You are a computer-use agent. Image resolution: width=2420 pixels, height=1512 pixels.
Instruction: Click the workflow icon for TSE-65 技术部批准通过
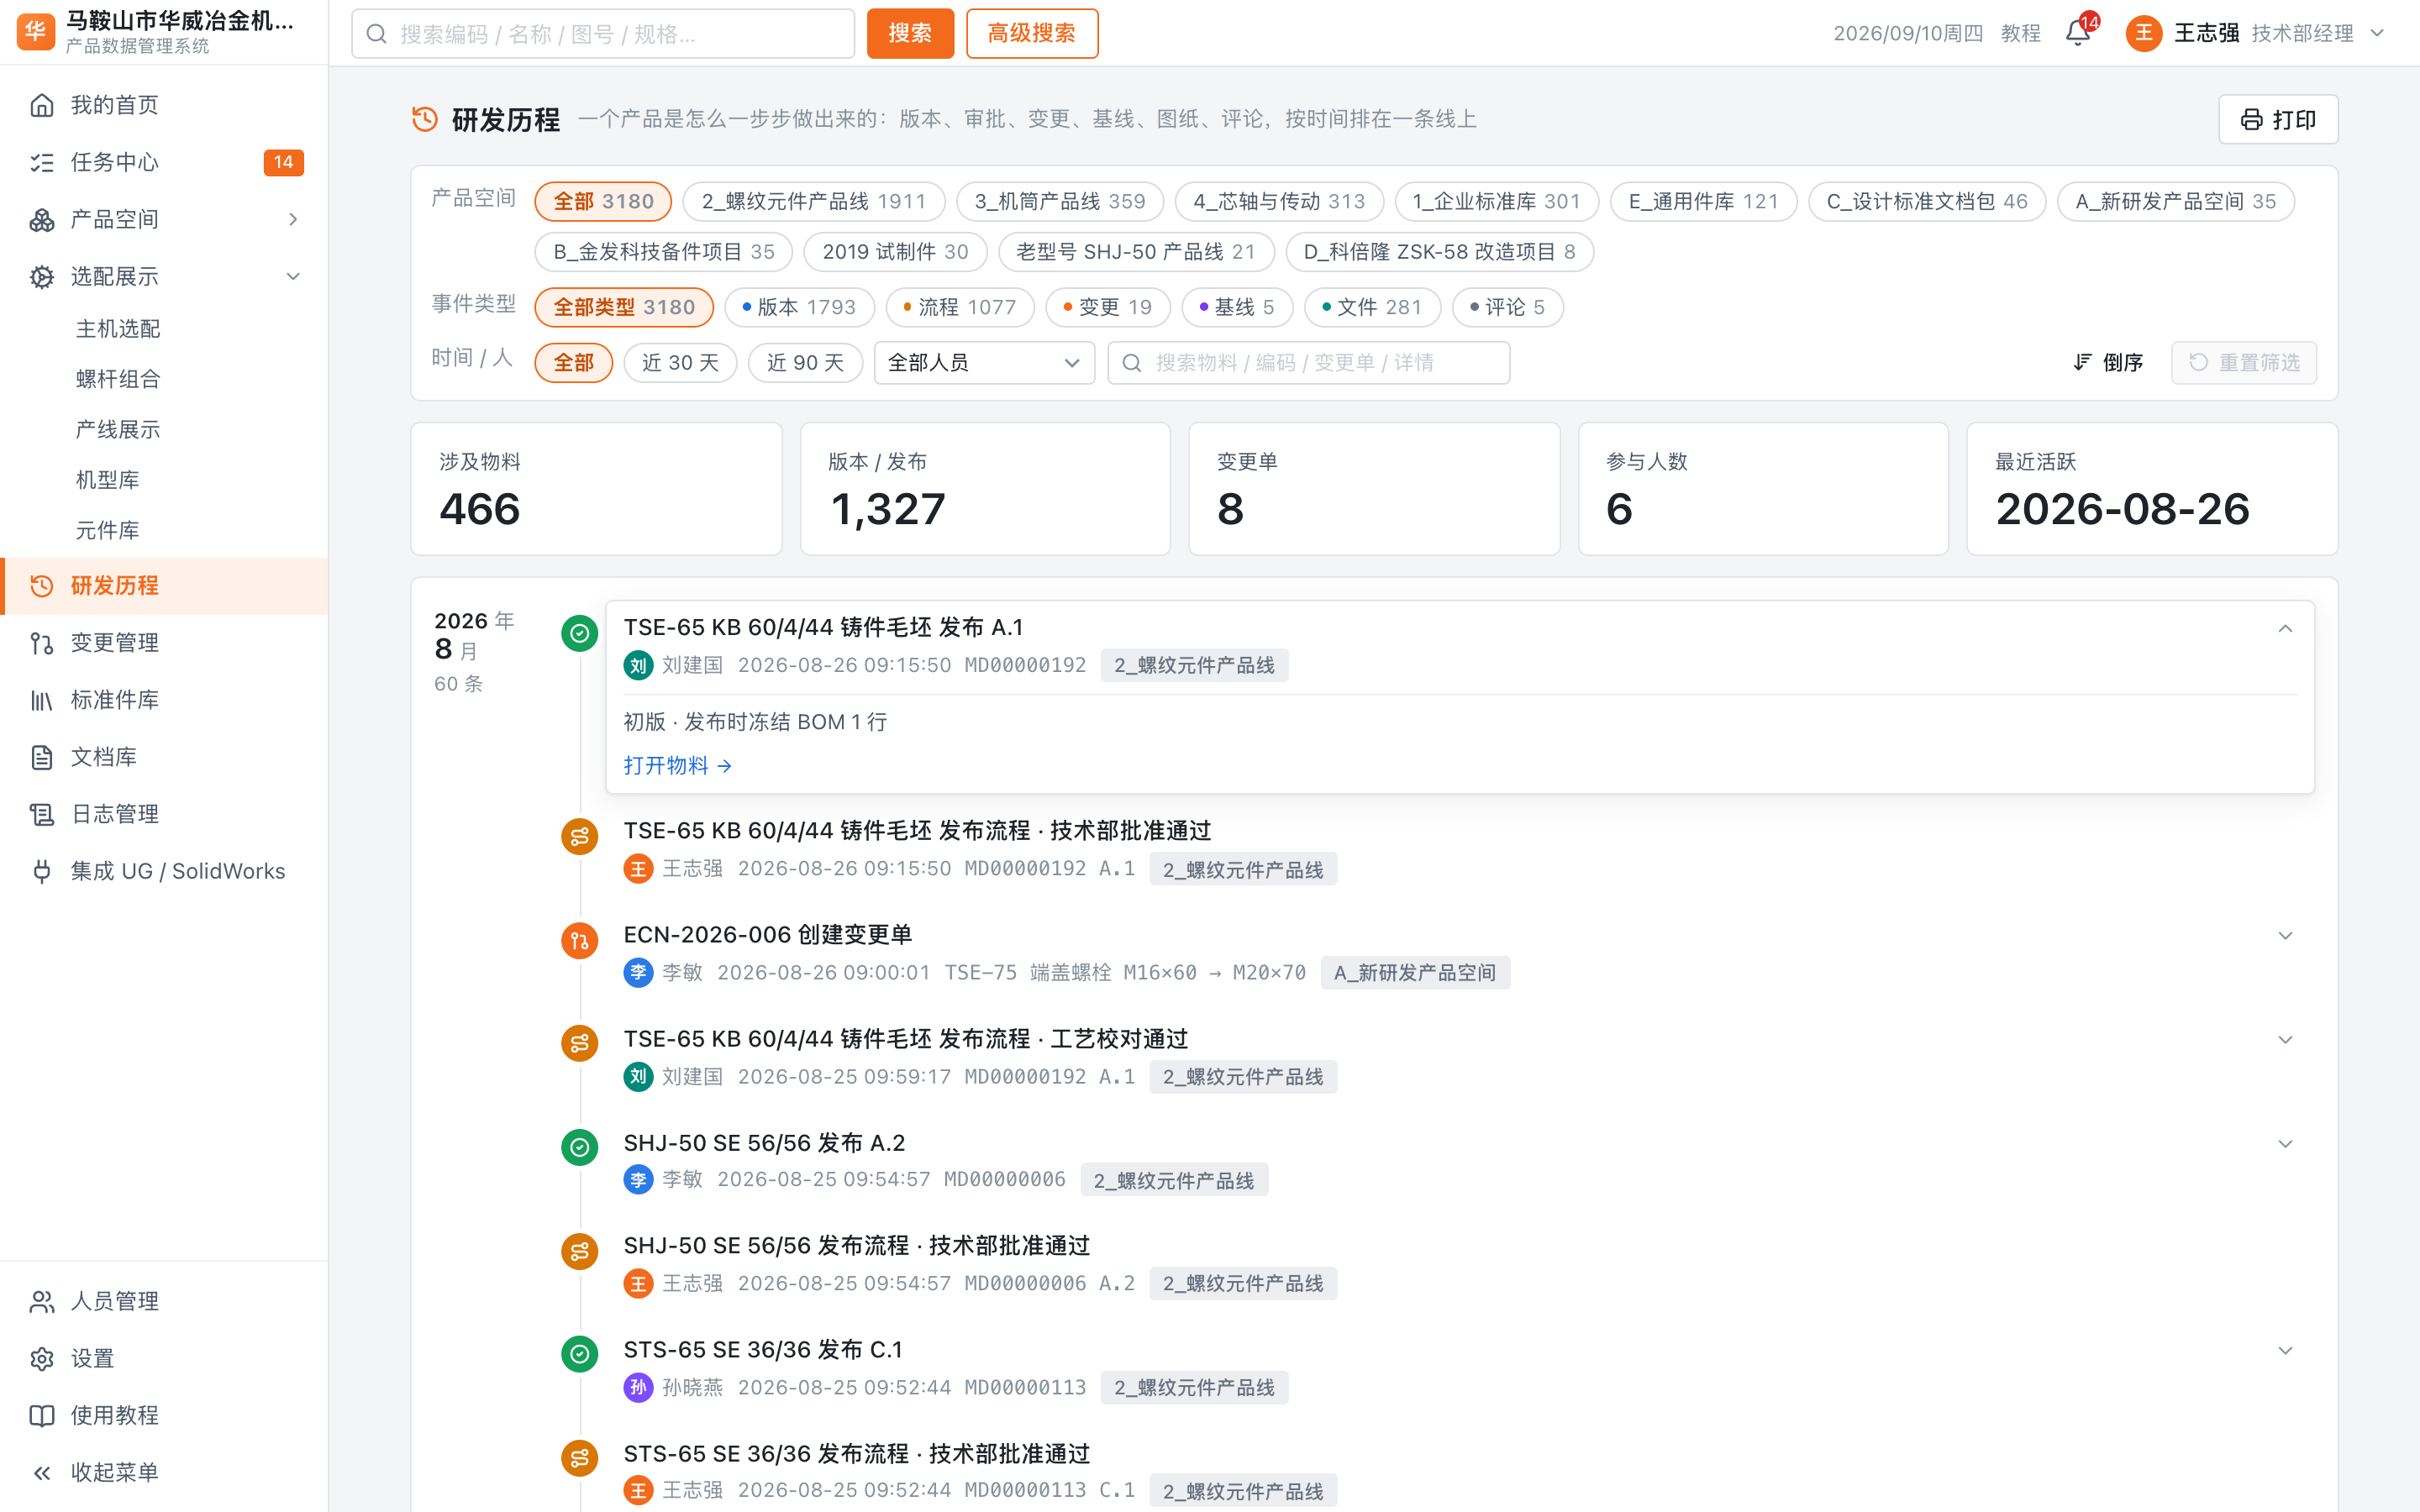(x=580, y=836)
